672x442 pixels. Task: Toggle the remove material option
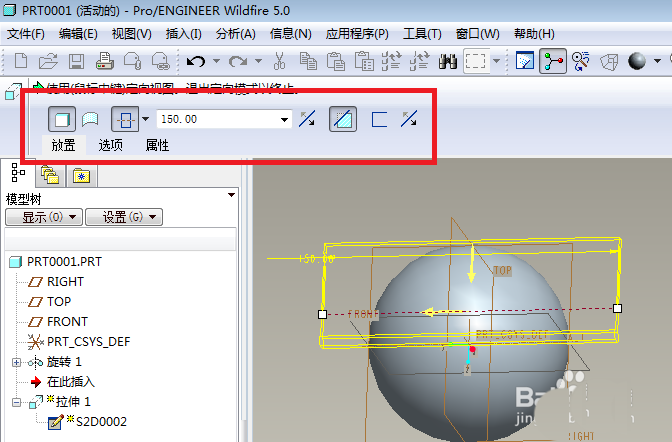pyautogui.click(x=343, y=119)
